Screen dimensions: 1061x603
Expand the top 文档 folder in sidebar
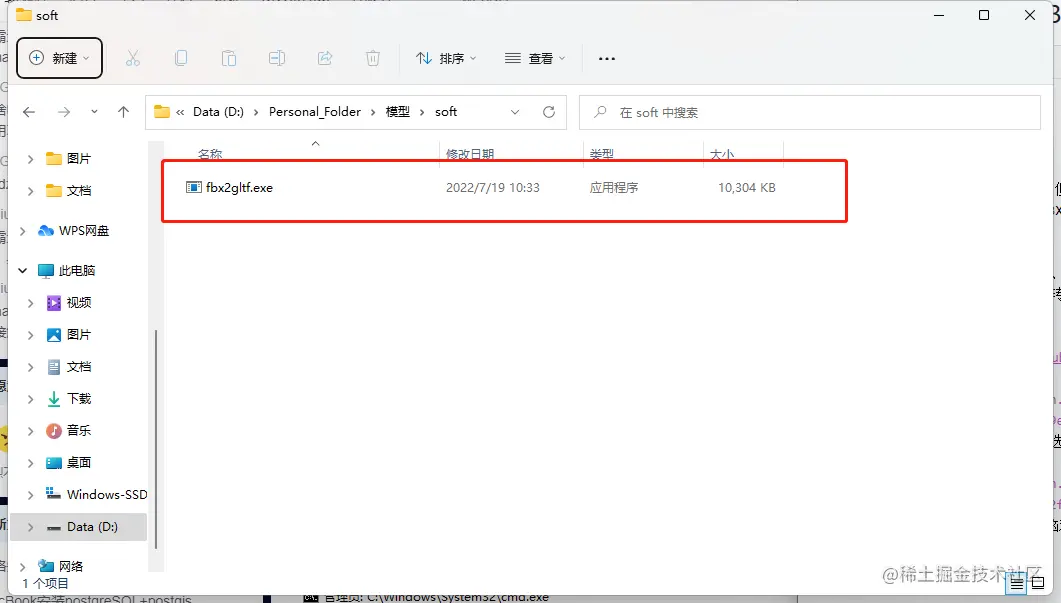coord(30,191)
